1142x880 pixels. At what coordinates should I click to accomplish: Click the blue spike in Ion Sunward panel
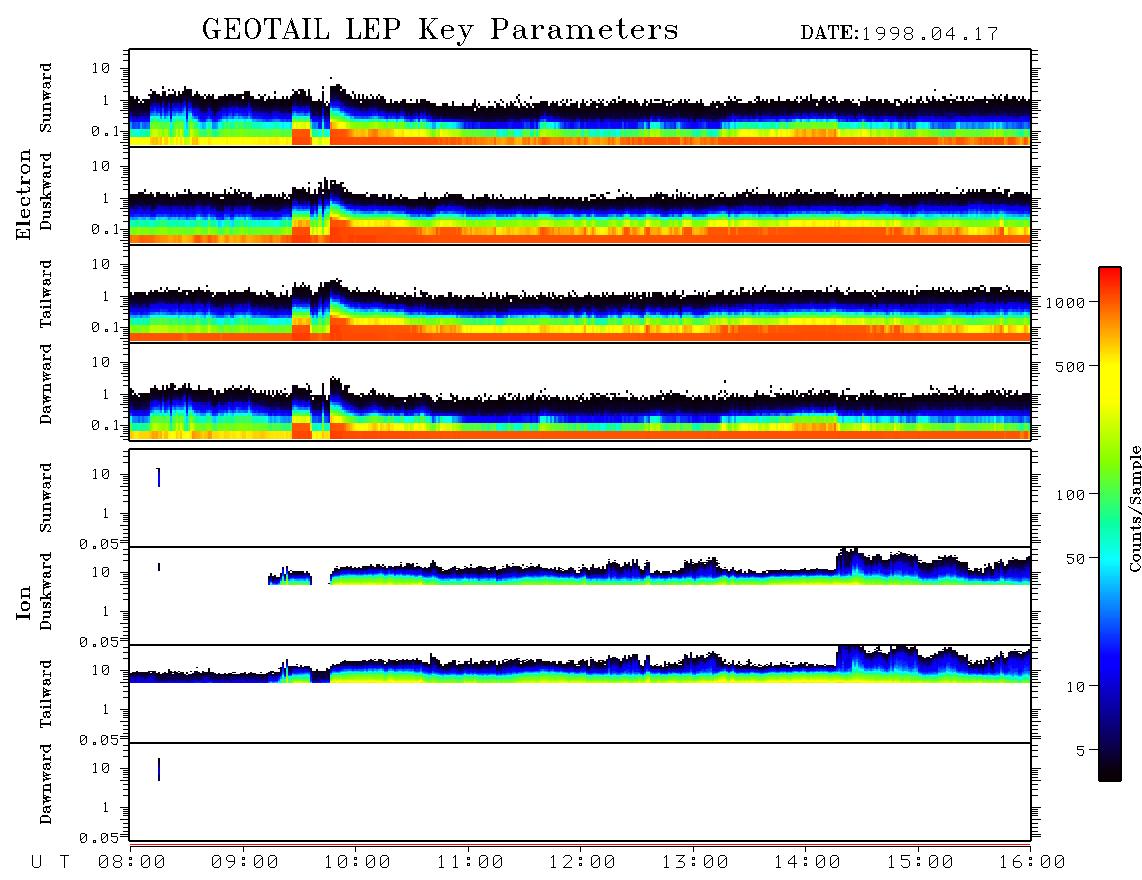(x=159, y=477)
